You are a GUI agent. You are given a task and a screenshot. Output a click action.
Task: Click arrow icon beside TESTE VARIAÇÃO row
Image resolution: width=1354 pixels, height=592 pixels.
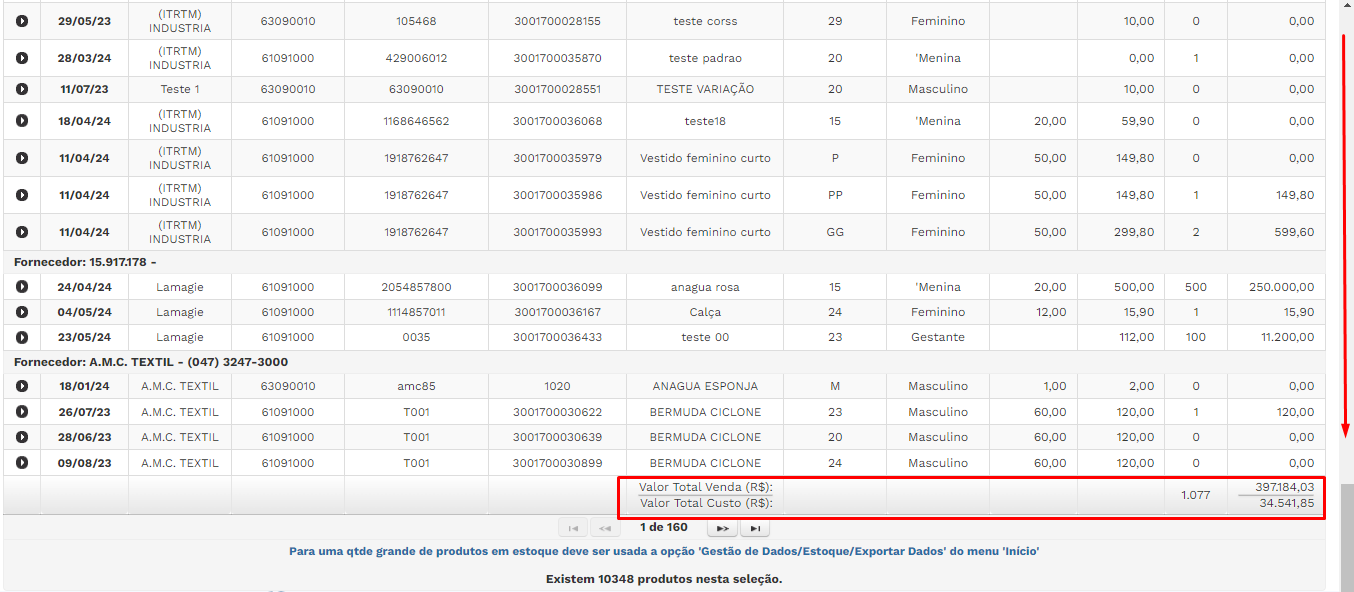click(22, 89)
